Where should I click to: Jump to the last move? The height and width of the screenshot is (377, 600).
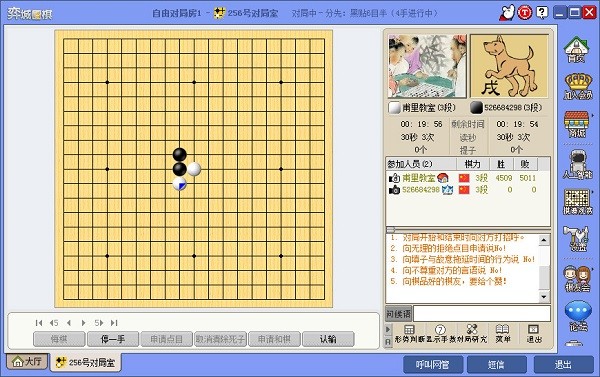114,323
